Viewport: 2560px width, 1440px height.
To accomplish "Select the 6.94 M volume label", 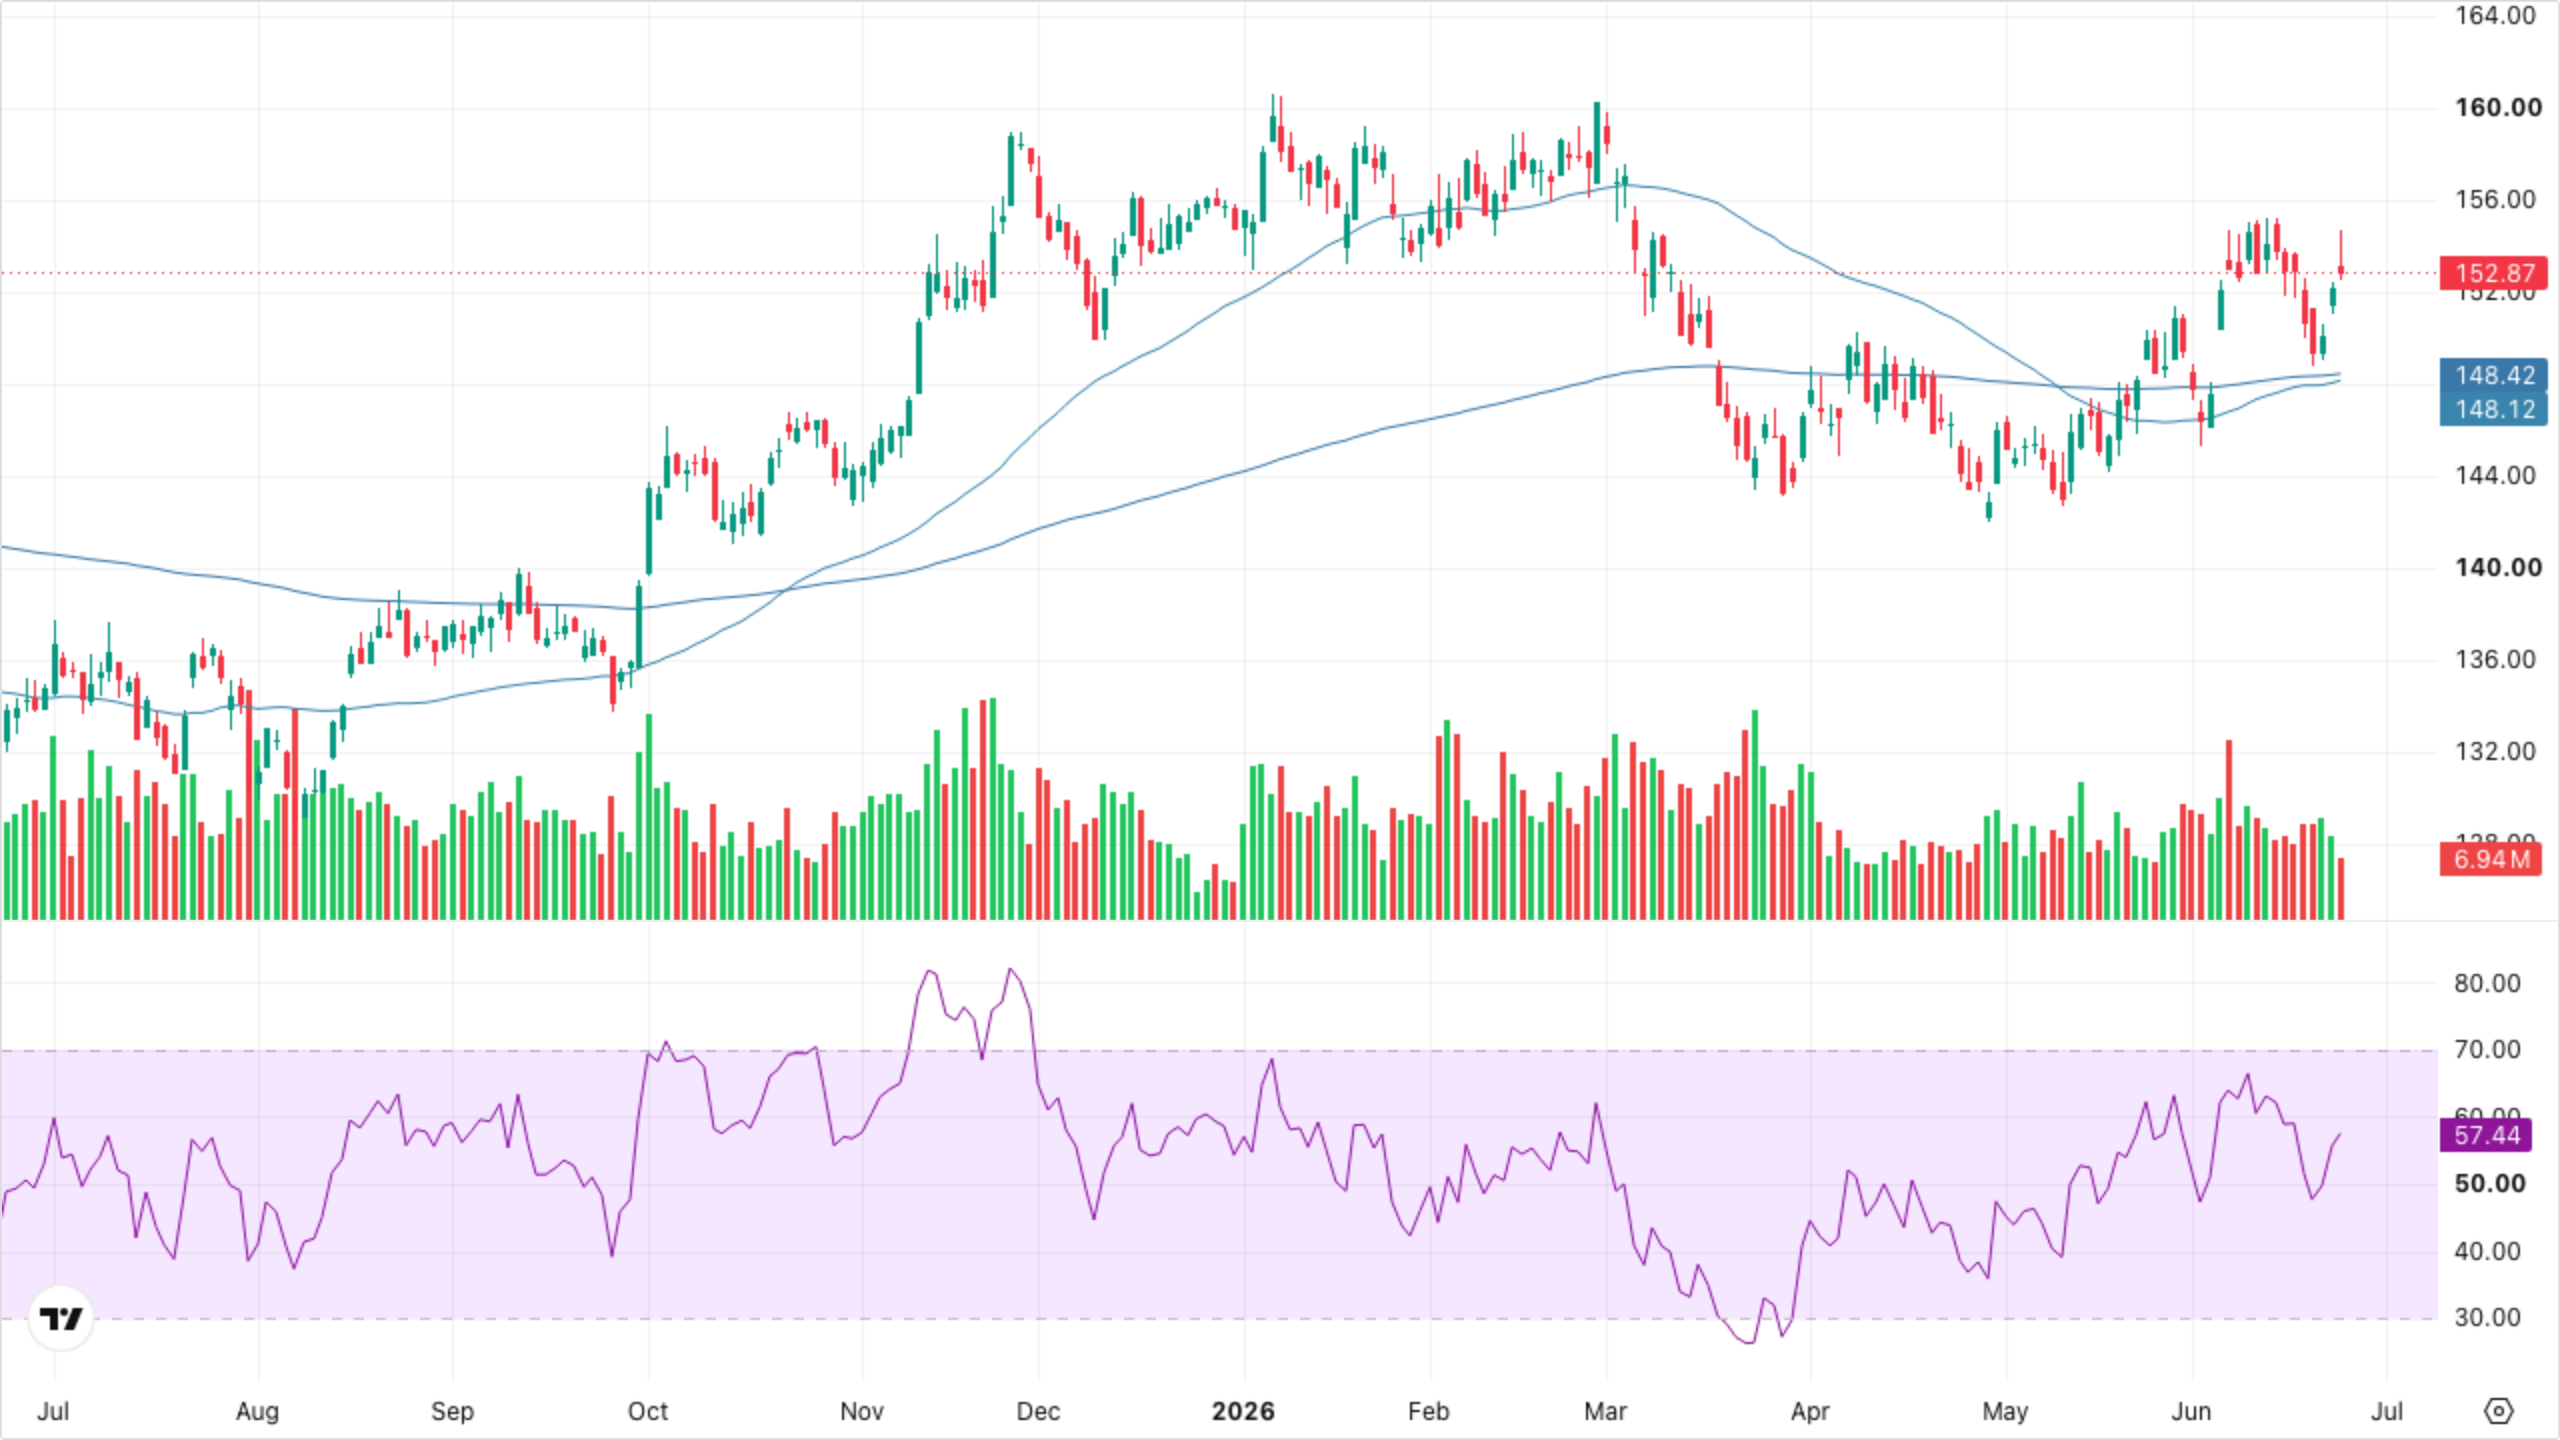I will [x=2490, y=859].
